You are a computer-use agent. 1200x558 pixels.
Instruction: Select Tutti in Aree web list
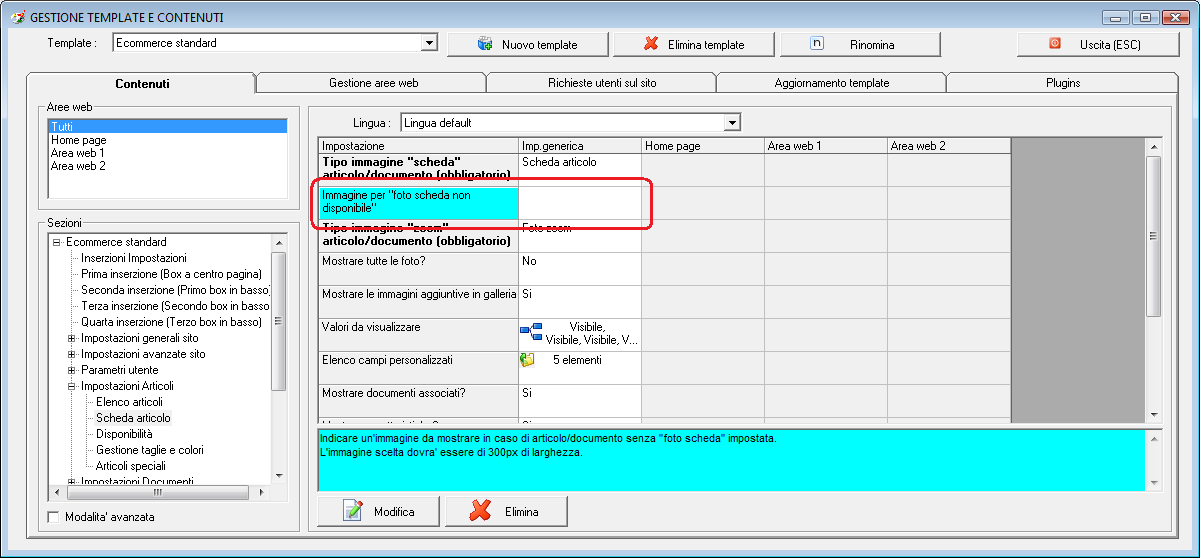168,127
